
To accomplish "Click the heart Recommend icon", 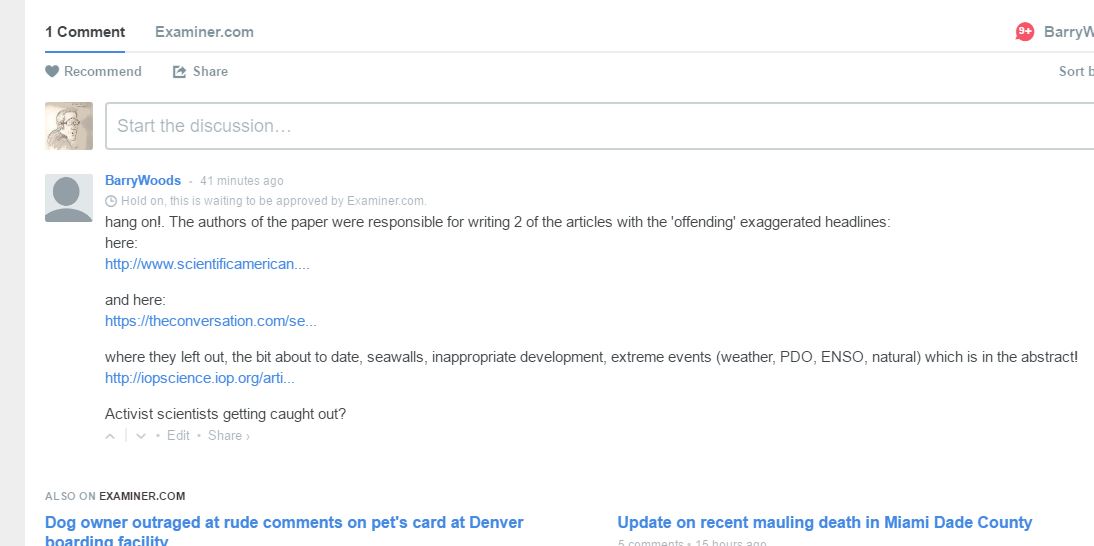I will (52, 72).
